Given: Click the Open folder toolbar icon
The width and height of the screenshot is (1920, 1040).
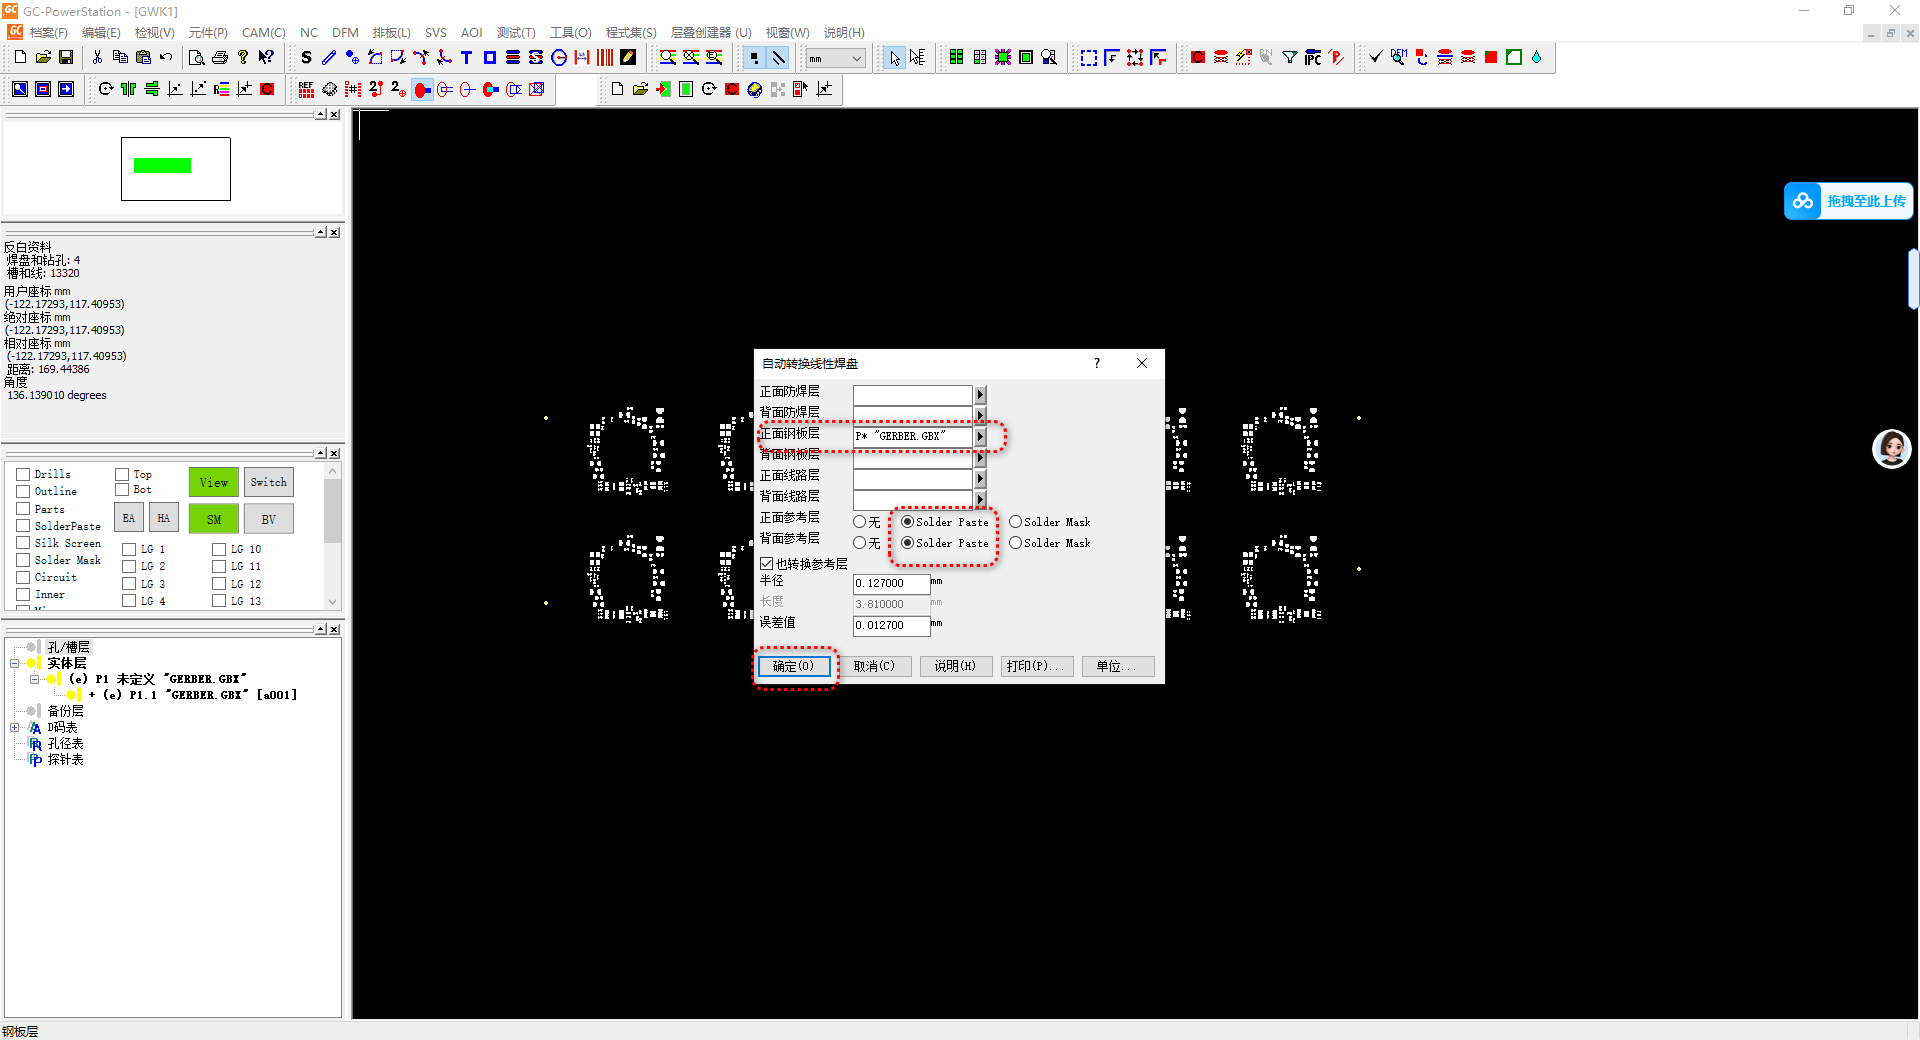Looking at the screenshot, I should [43, 57].
